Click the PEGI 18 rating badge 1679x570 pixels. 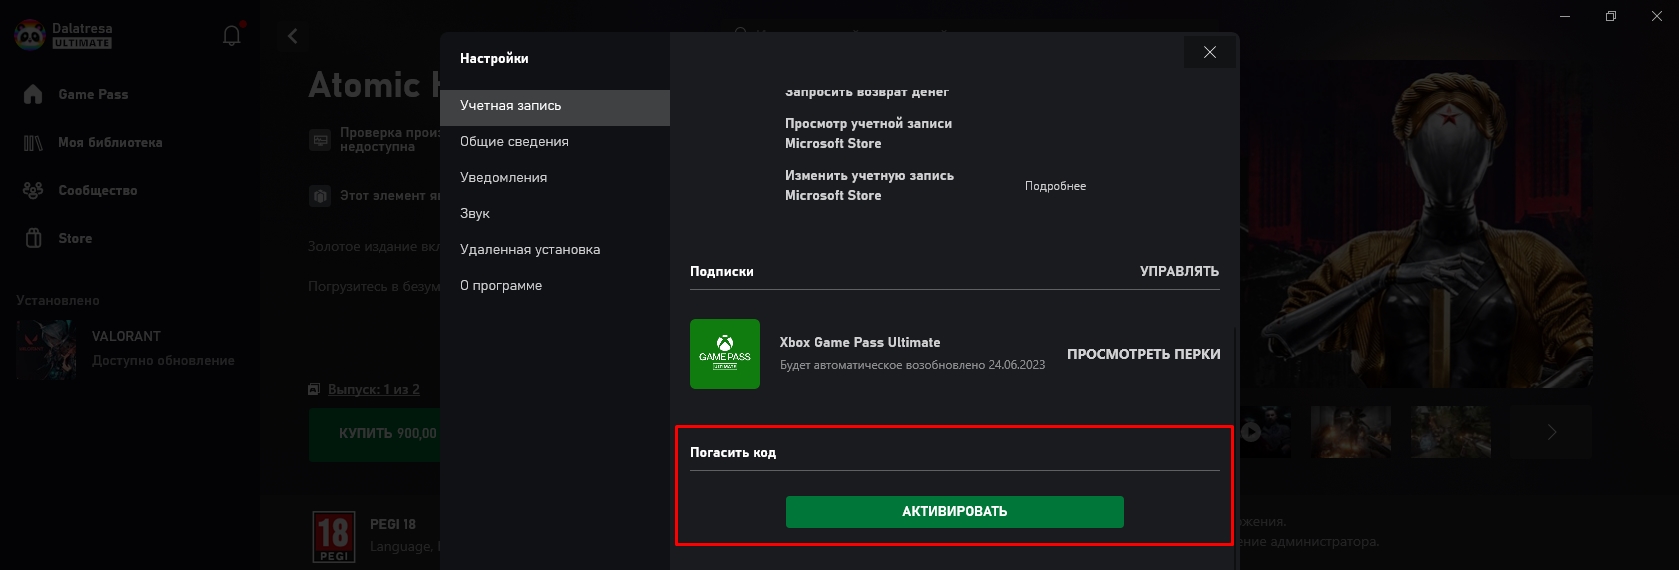coord(334,537)
